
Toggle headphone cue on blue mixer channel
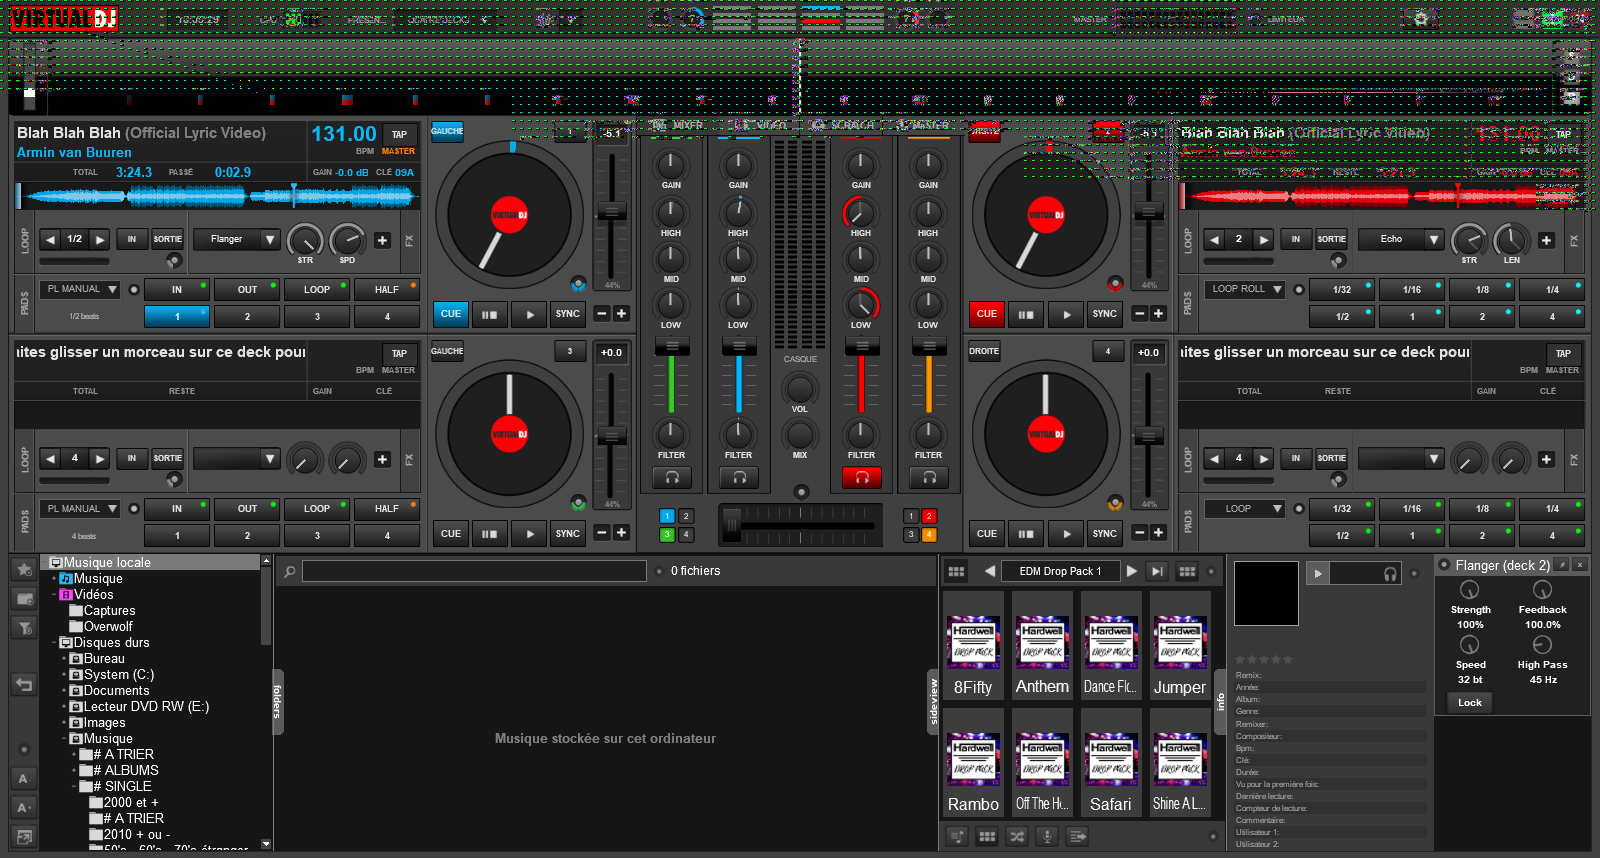tap(739, 478)
